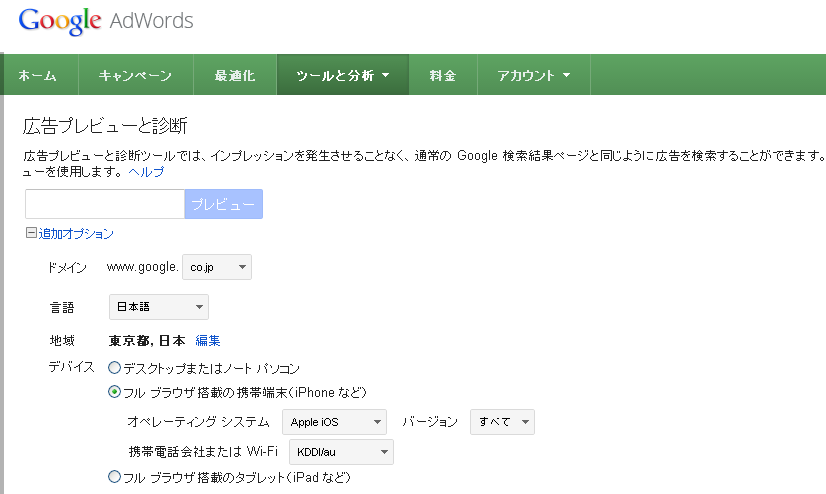
Task: Click the 広告プレビューと診断 page heading
Action: click(105, 126)
